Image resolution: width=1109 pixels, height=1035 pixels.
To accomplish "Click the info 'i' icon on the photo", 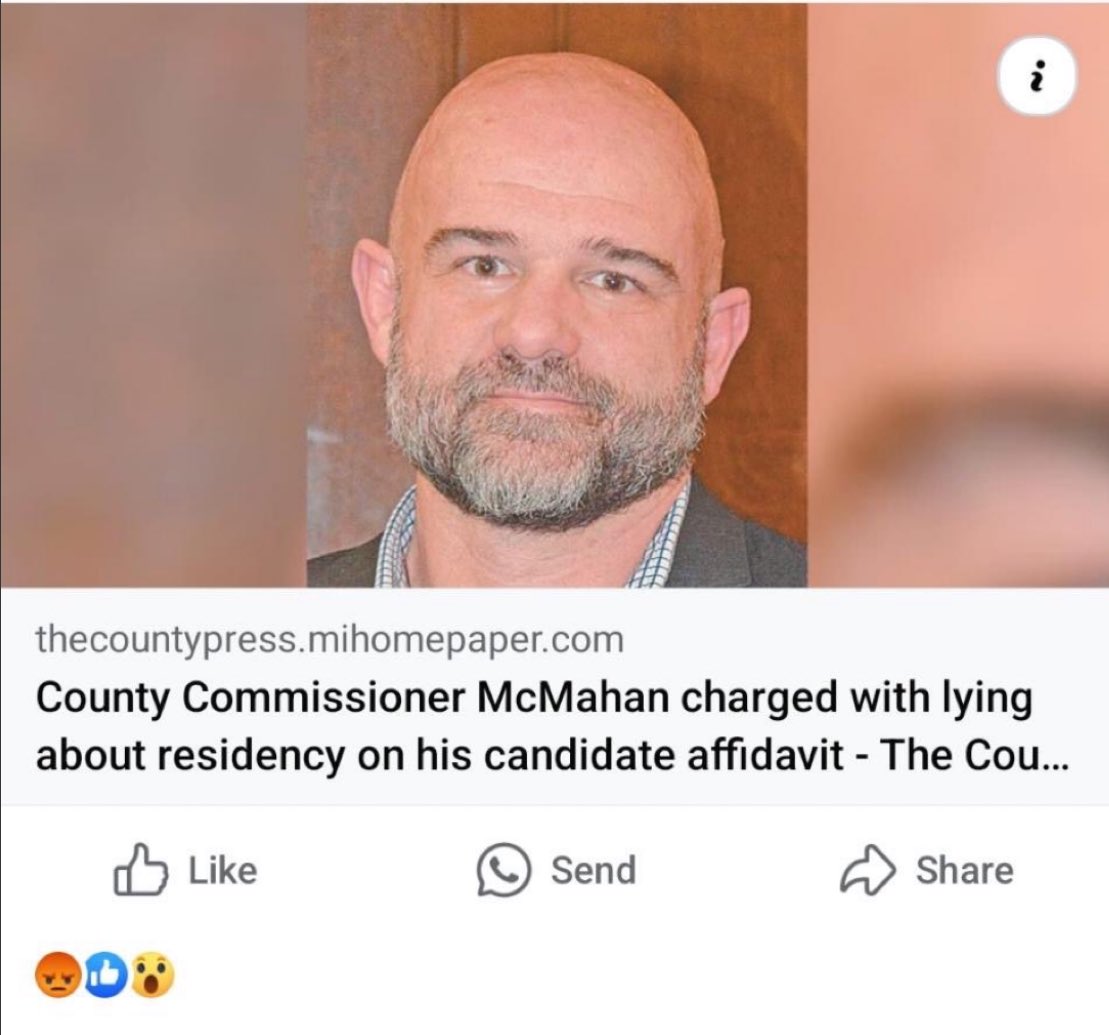I will [x=1036, y=79].
